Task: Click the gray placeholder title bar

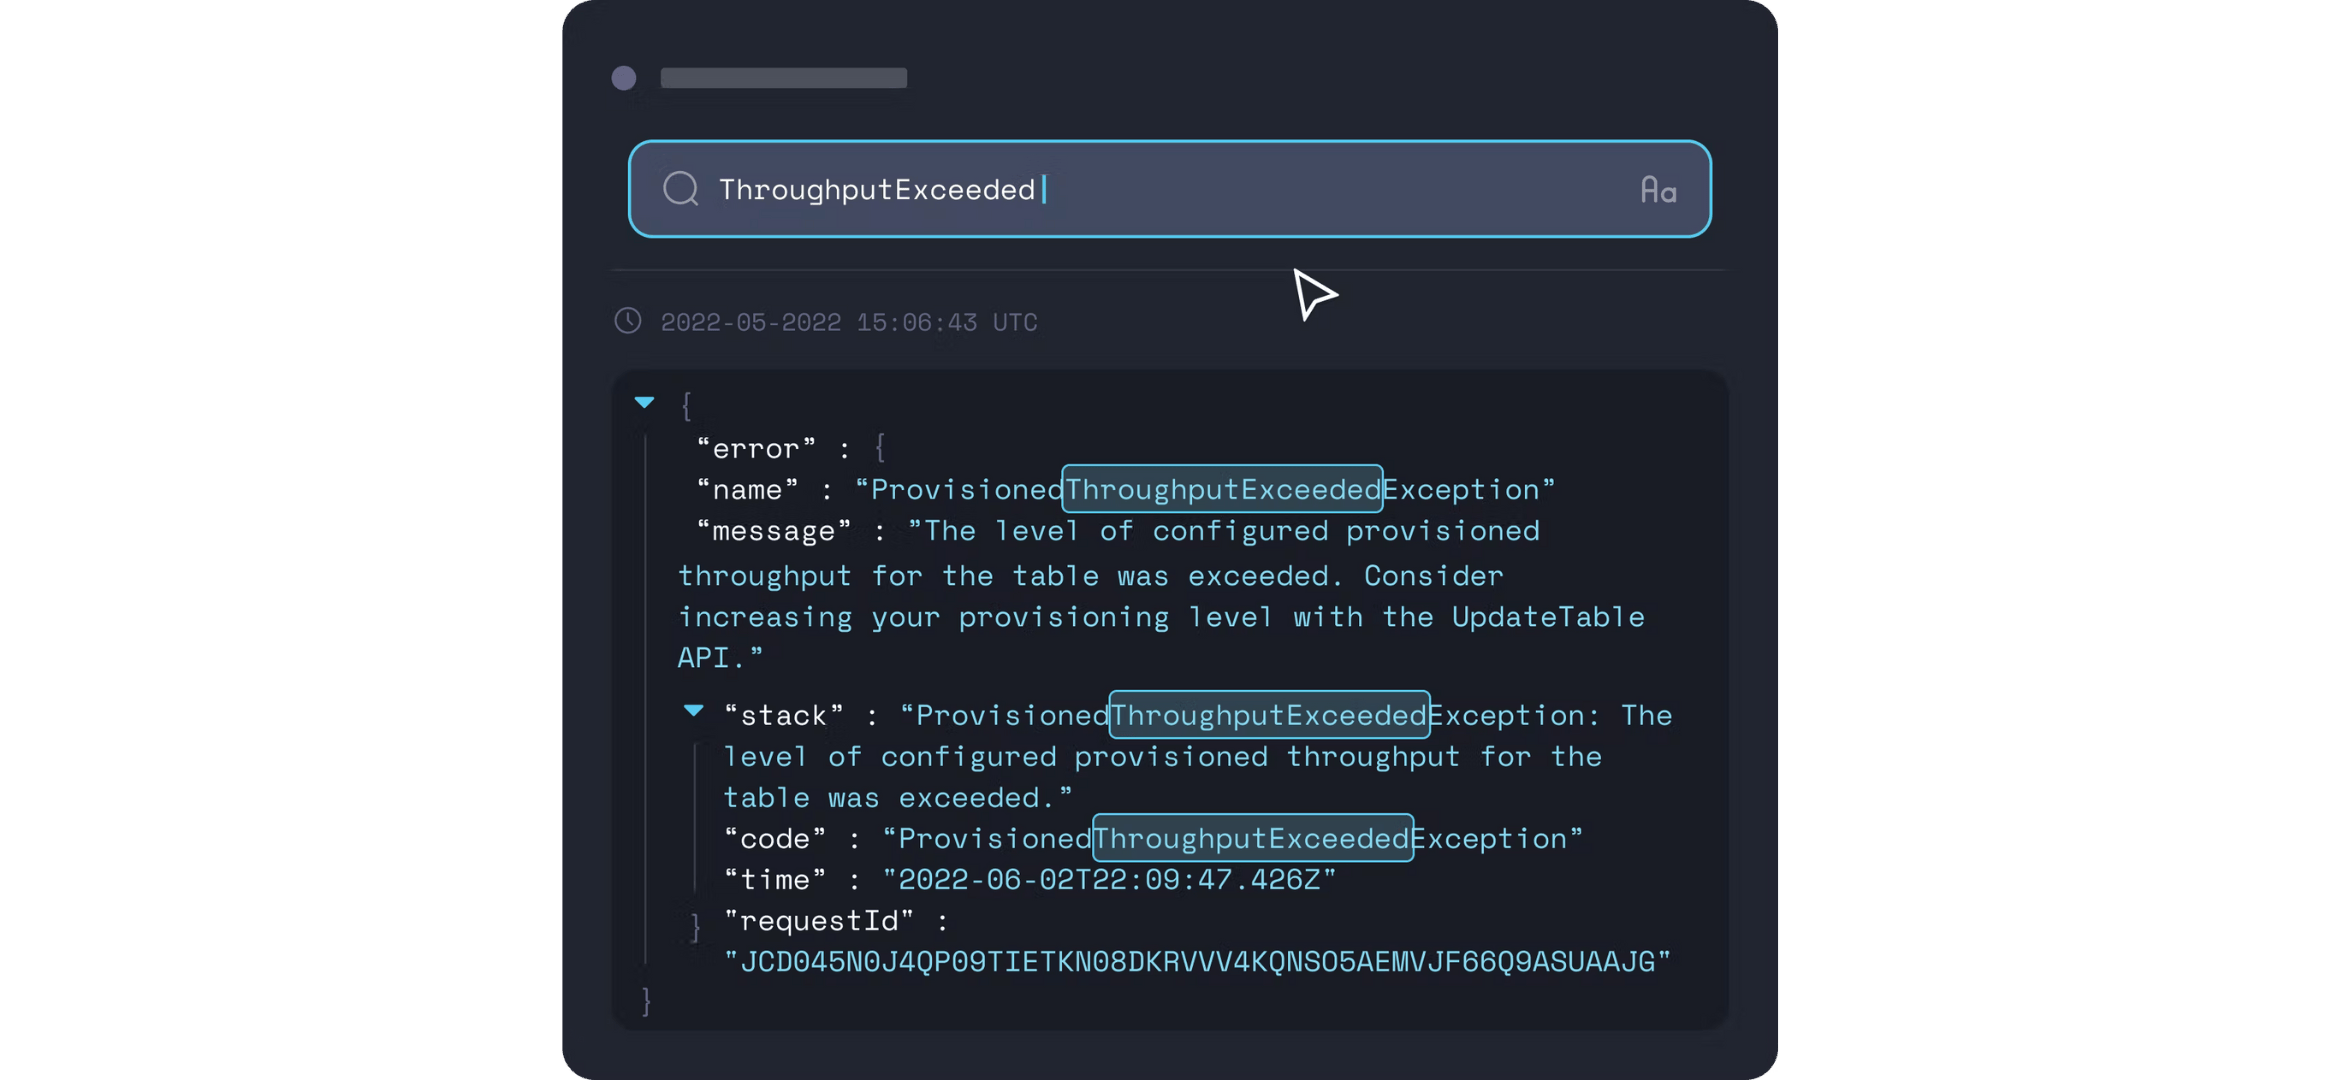Action: [x=784, y=78]
